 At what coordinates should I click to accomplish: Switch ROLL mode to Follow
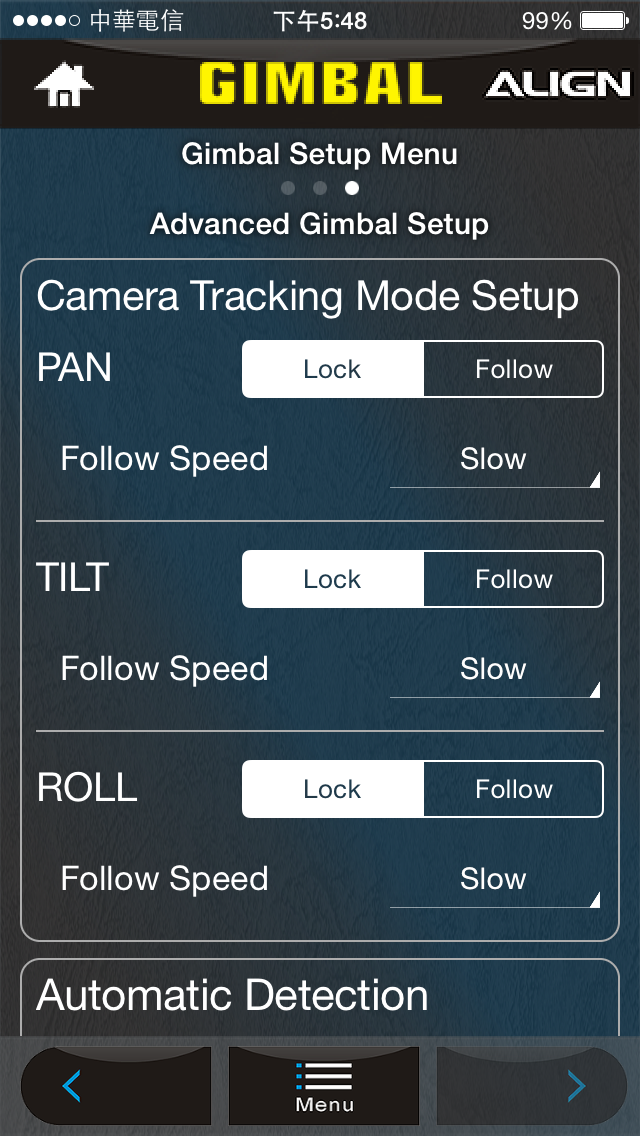click(x=514, y=788)
